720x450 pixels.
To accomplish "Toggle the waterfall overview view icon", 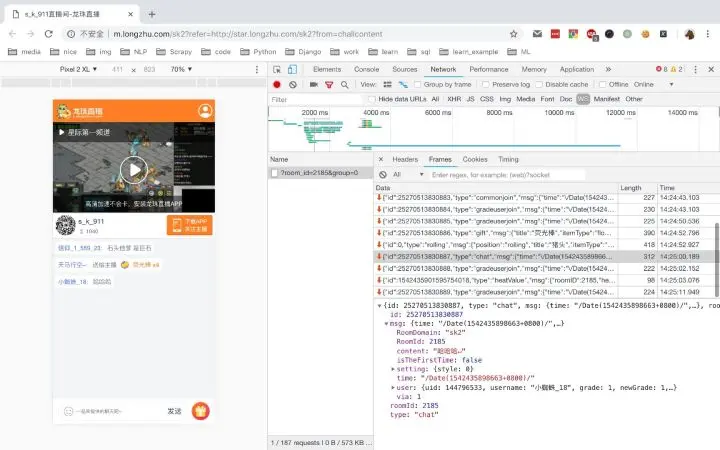I will tap(403, 84).
